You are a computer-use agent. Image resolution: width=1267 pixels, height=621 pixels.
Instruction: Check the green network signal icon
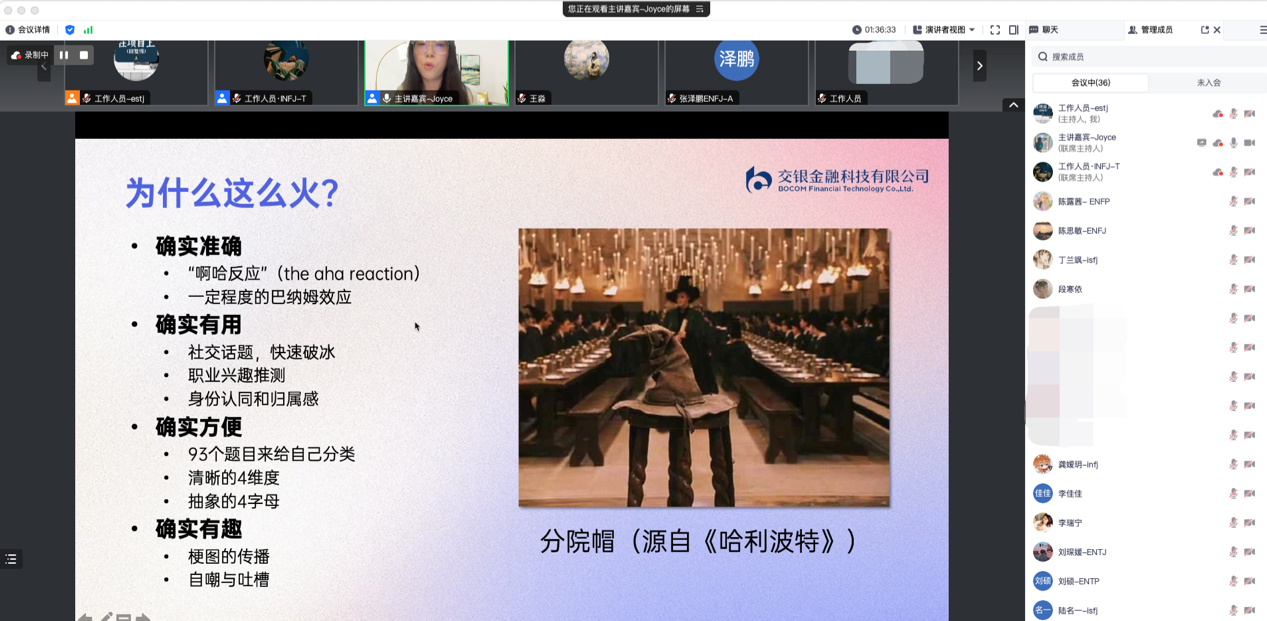coord(88,30)
